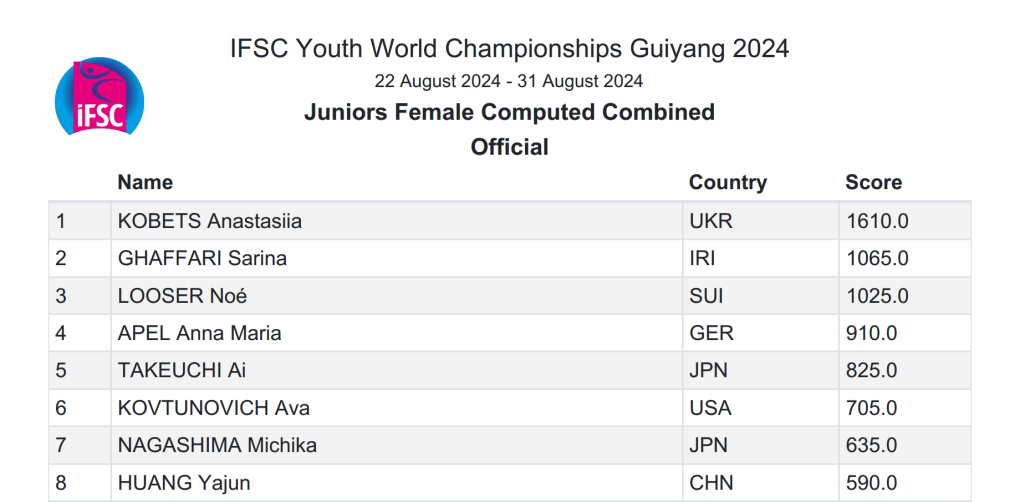Select APEL Anna Maria name cell
Screen dimensions: 1020x502
coord(397,334)
